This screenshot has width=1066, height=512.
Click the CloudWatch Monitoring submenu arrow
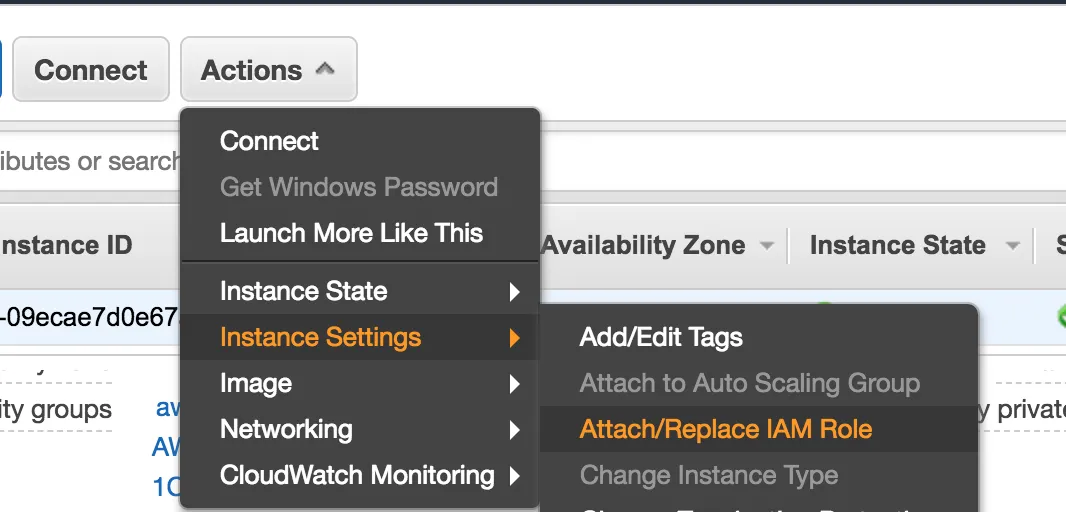[514, 476]
